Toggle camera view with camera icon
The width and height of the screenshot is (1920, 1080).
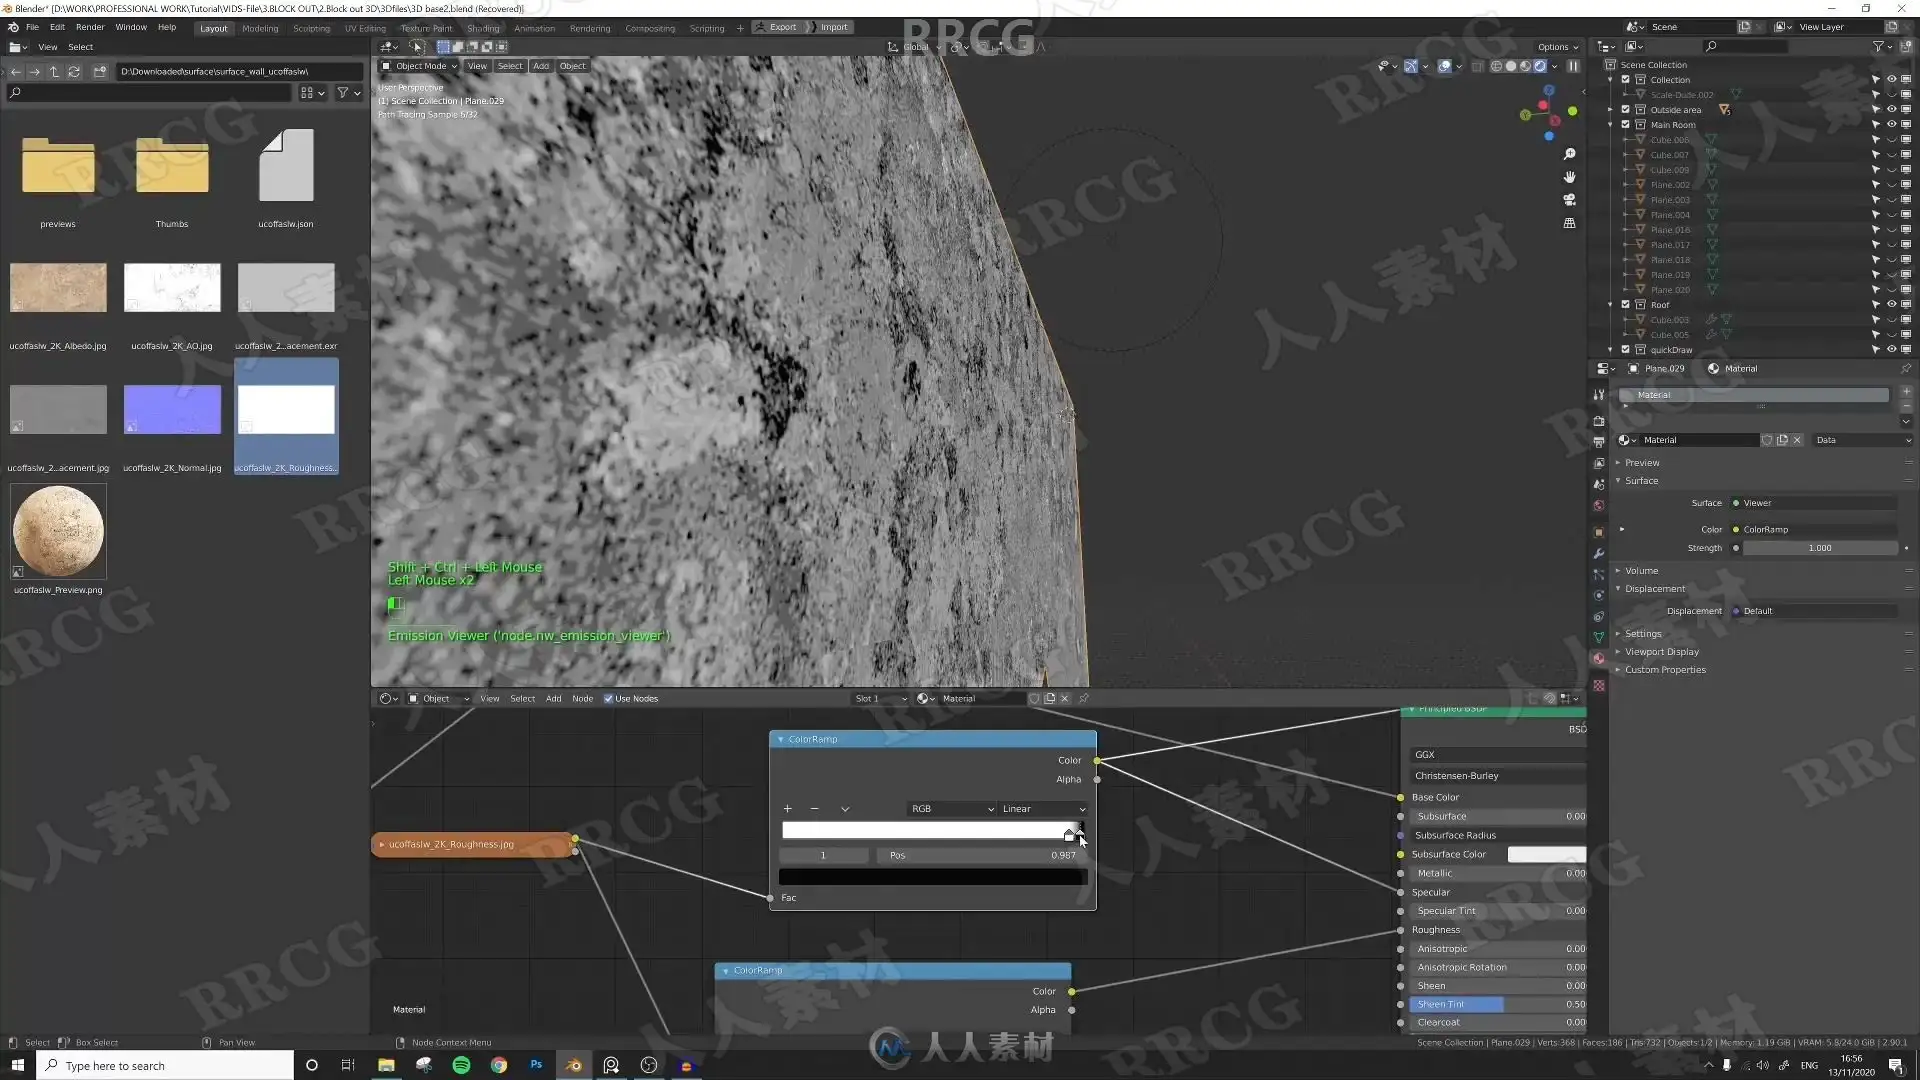(1569, 200)
